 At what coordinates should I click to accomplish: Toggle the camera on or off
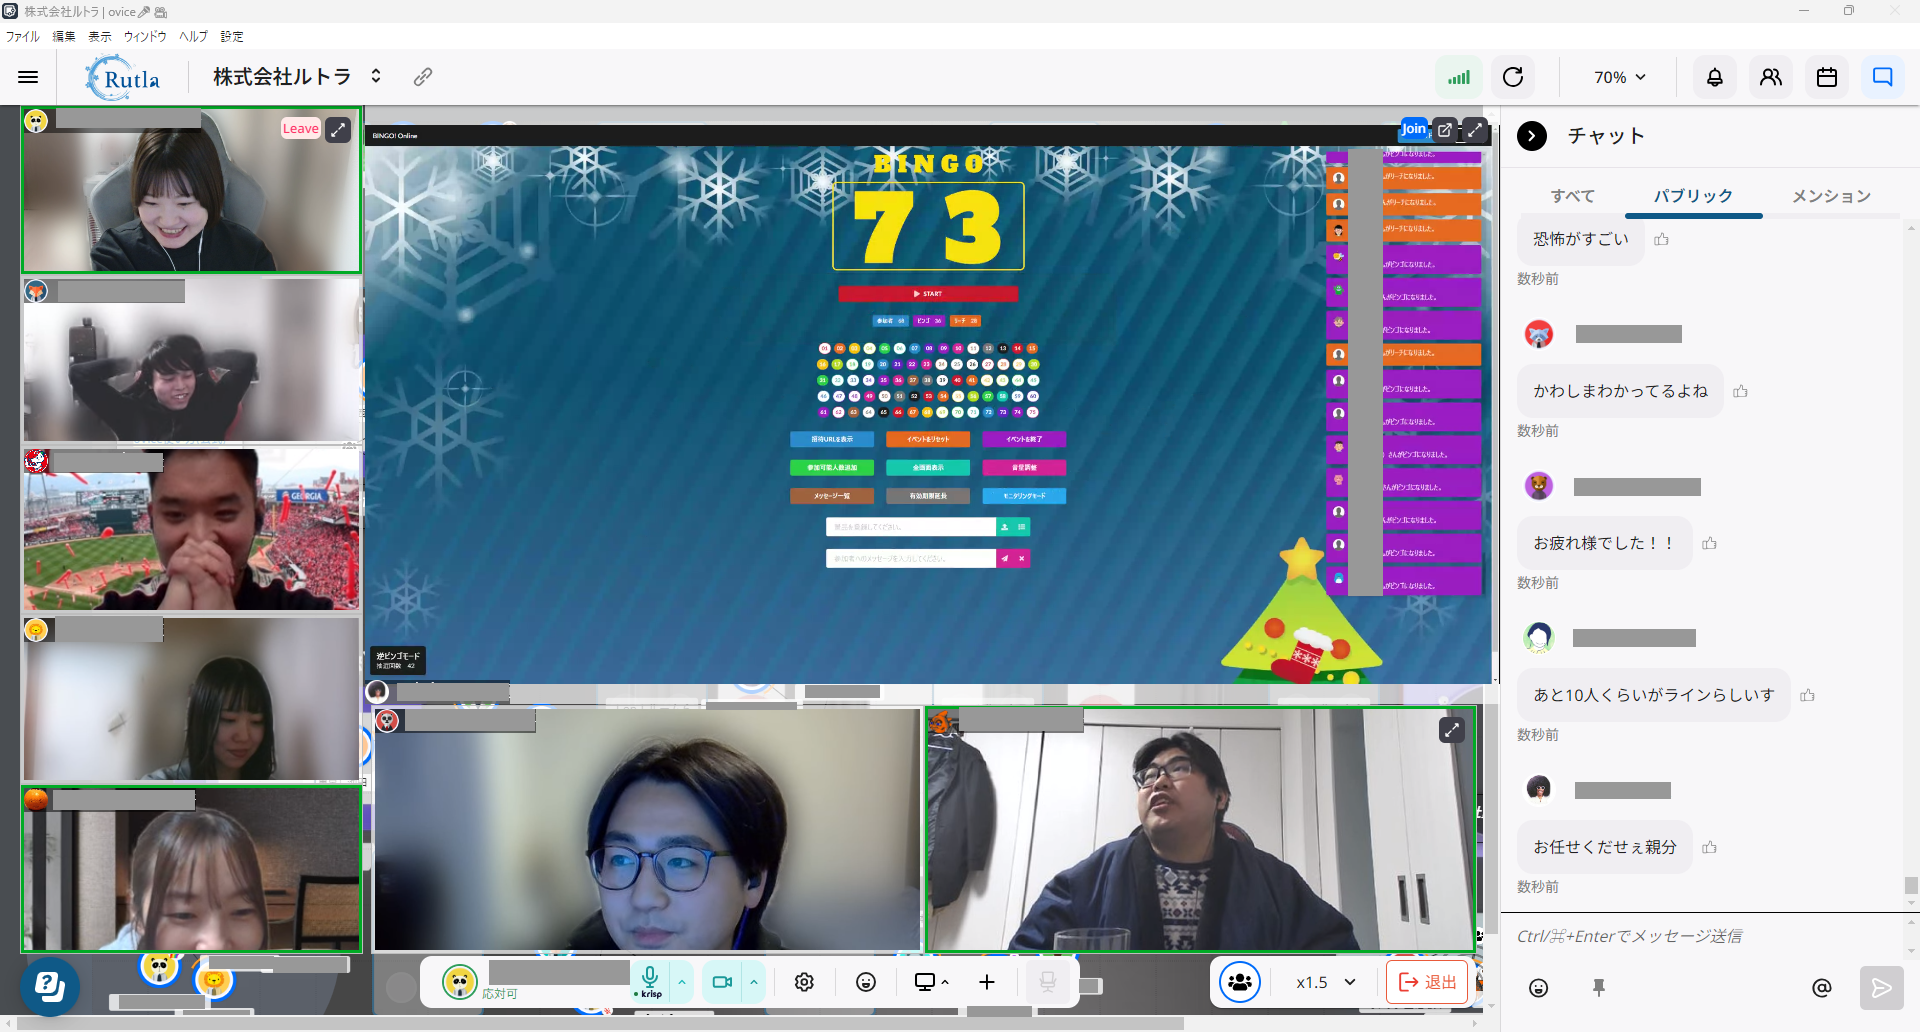click(722, 982)
